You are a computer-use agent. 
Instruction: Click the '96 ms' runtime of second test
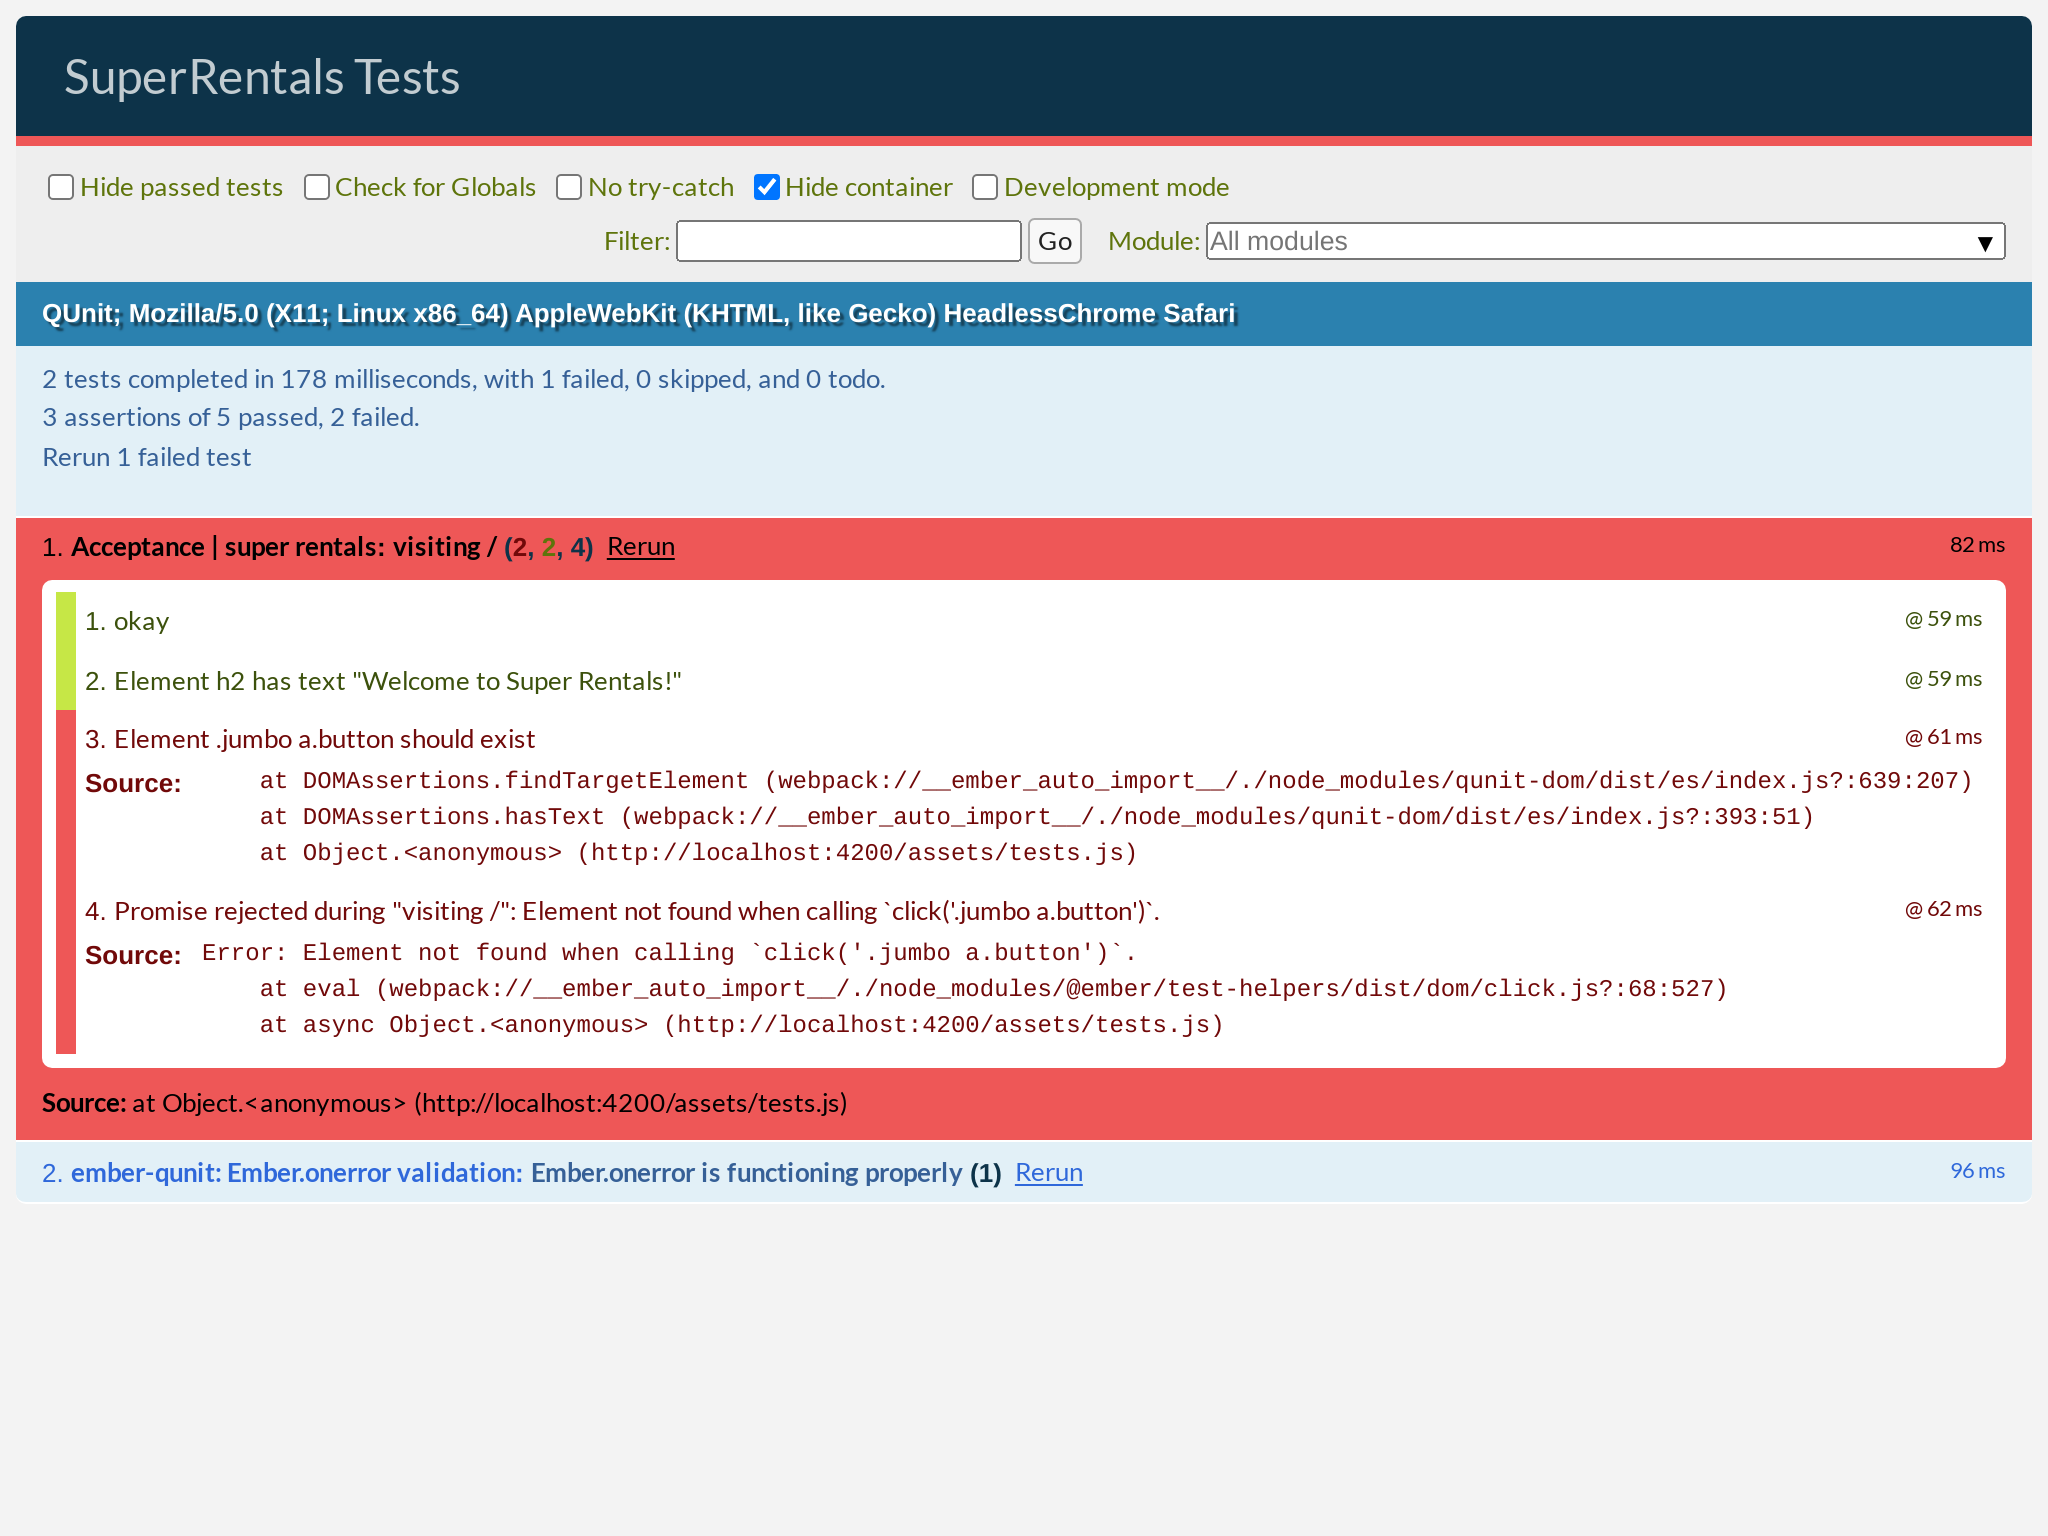pos(1977,1171)
